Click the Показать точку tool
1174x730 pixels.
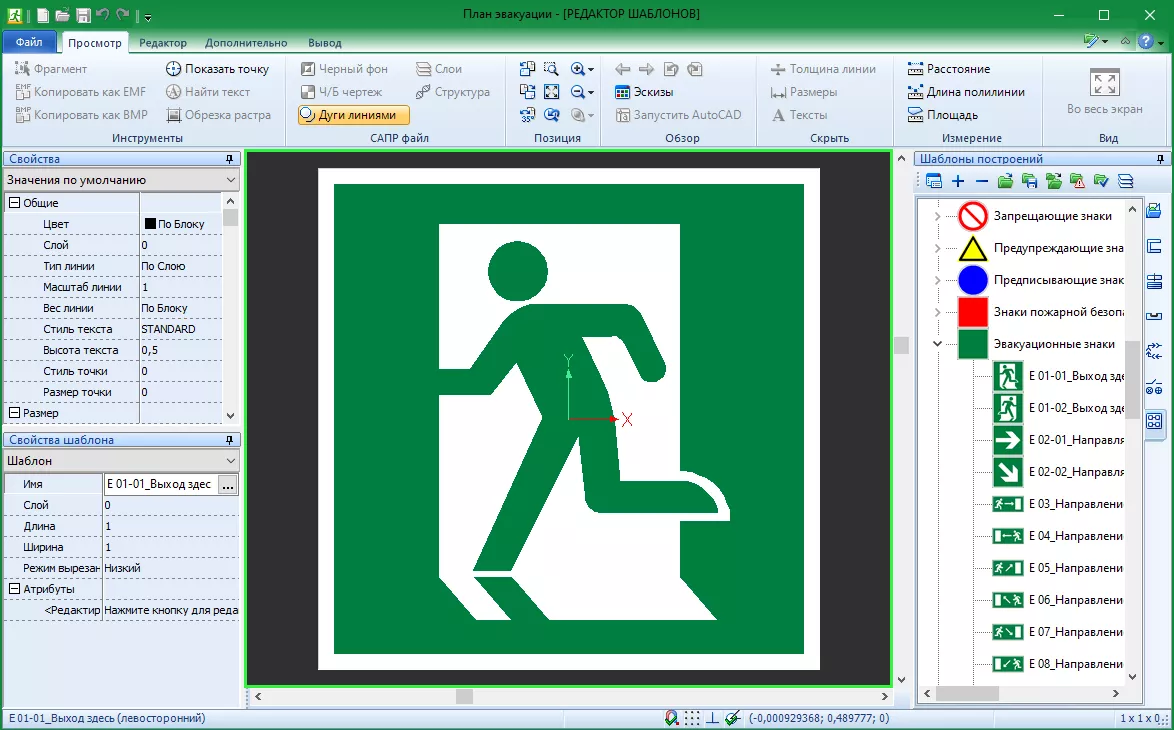[217, 69]
